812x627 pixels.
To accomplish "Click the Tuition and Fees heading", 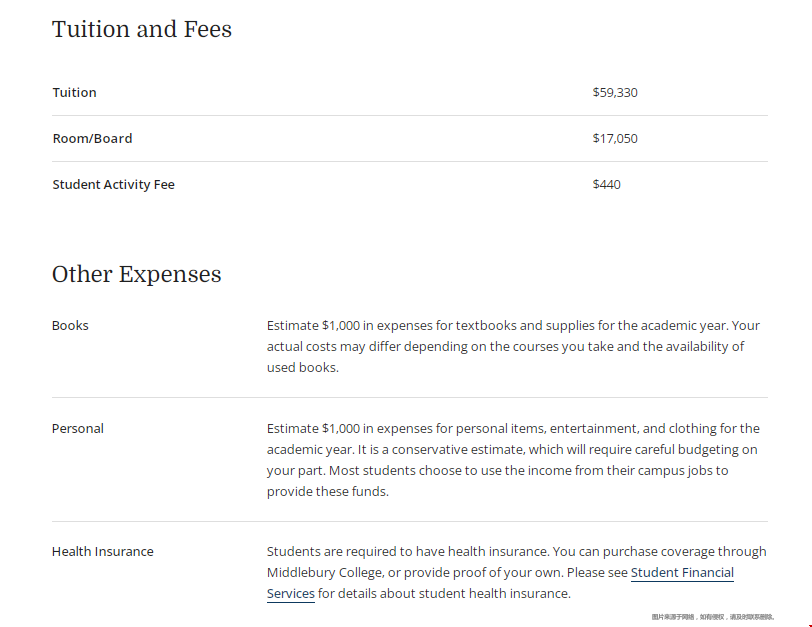I will pyautogui.click(x=142, y=29).
